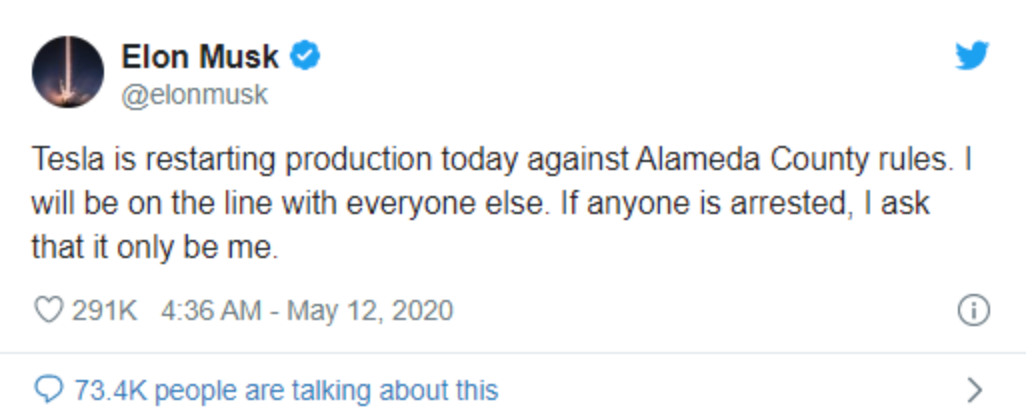Click the word "Tesla" in the tweet
The width and height of the screenshot is (1026, 420).
click(68, 160)
